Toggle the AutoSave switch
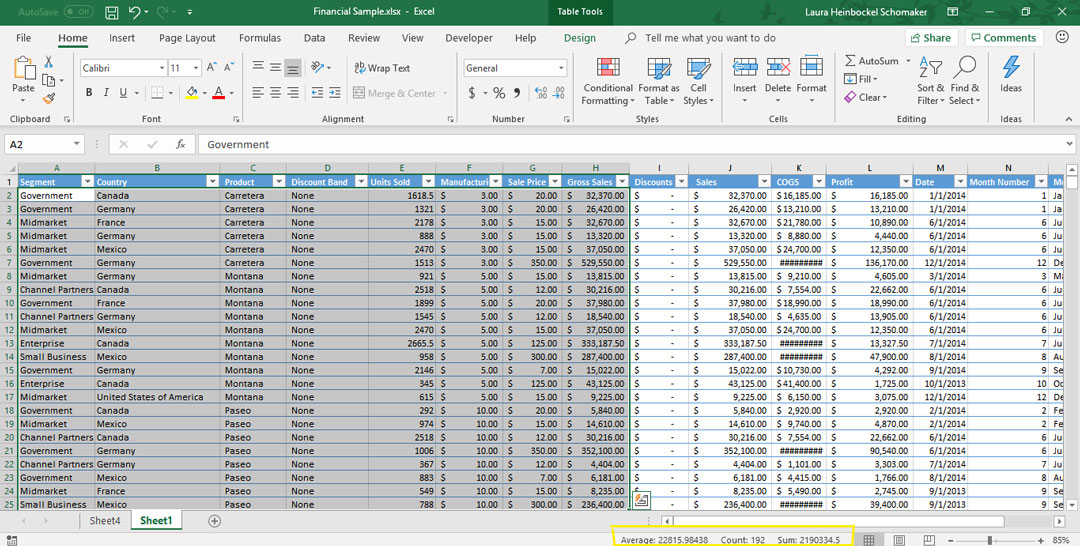The width and height of the screenshot is (1080, 546). pyautogui.click(x=79, y=12)
